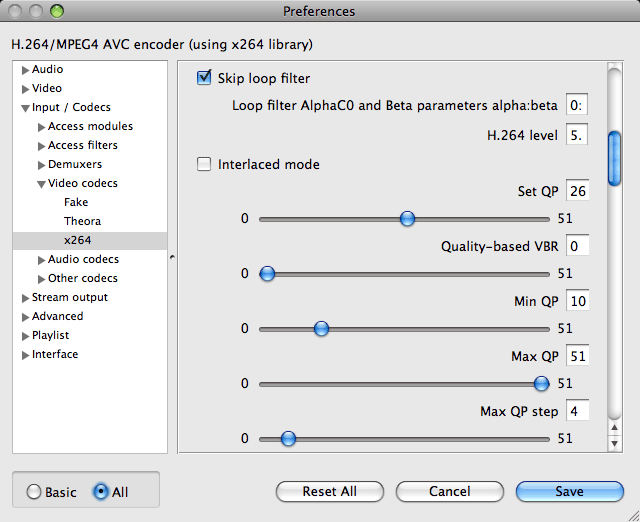Enable Interlaced mode checkbox

(204, 164)
